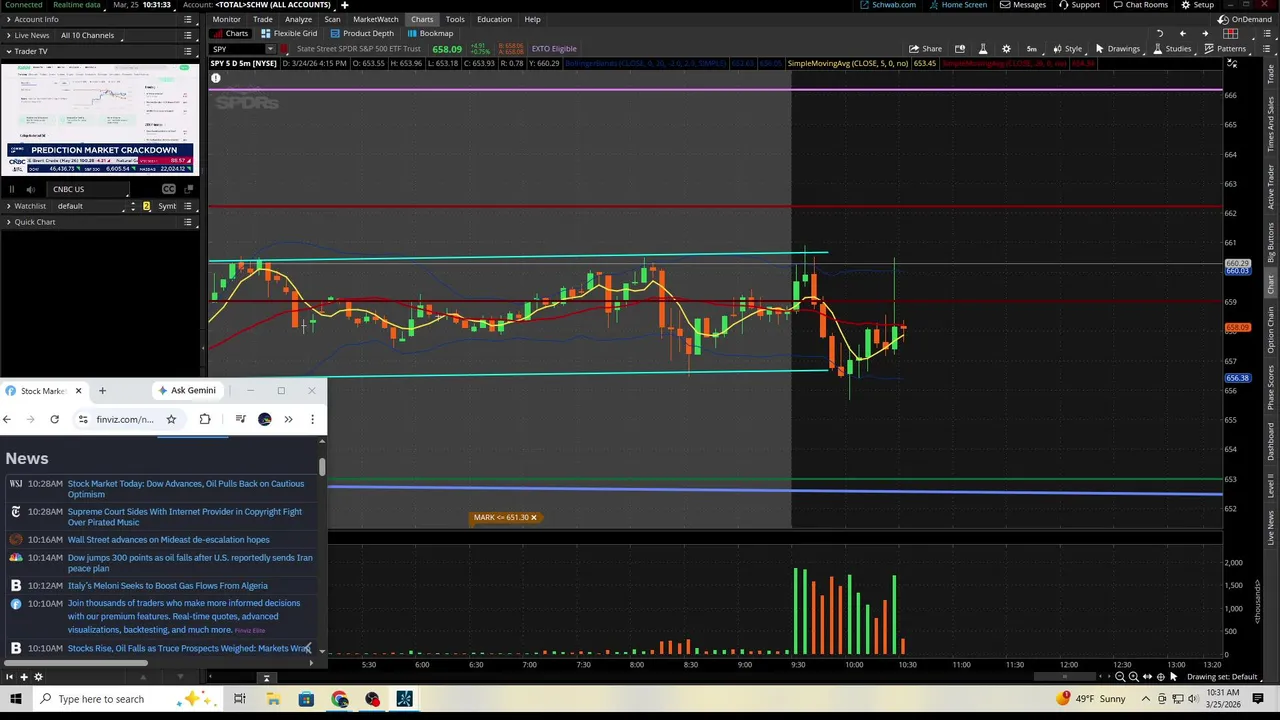This screenshot has height=720, width=1280.
Task: Select the Bookmap subtab
Action: tap(430, 33)
